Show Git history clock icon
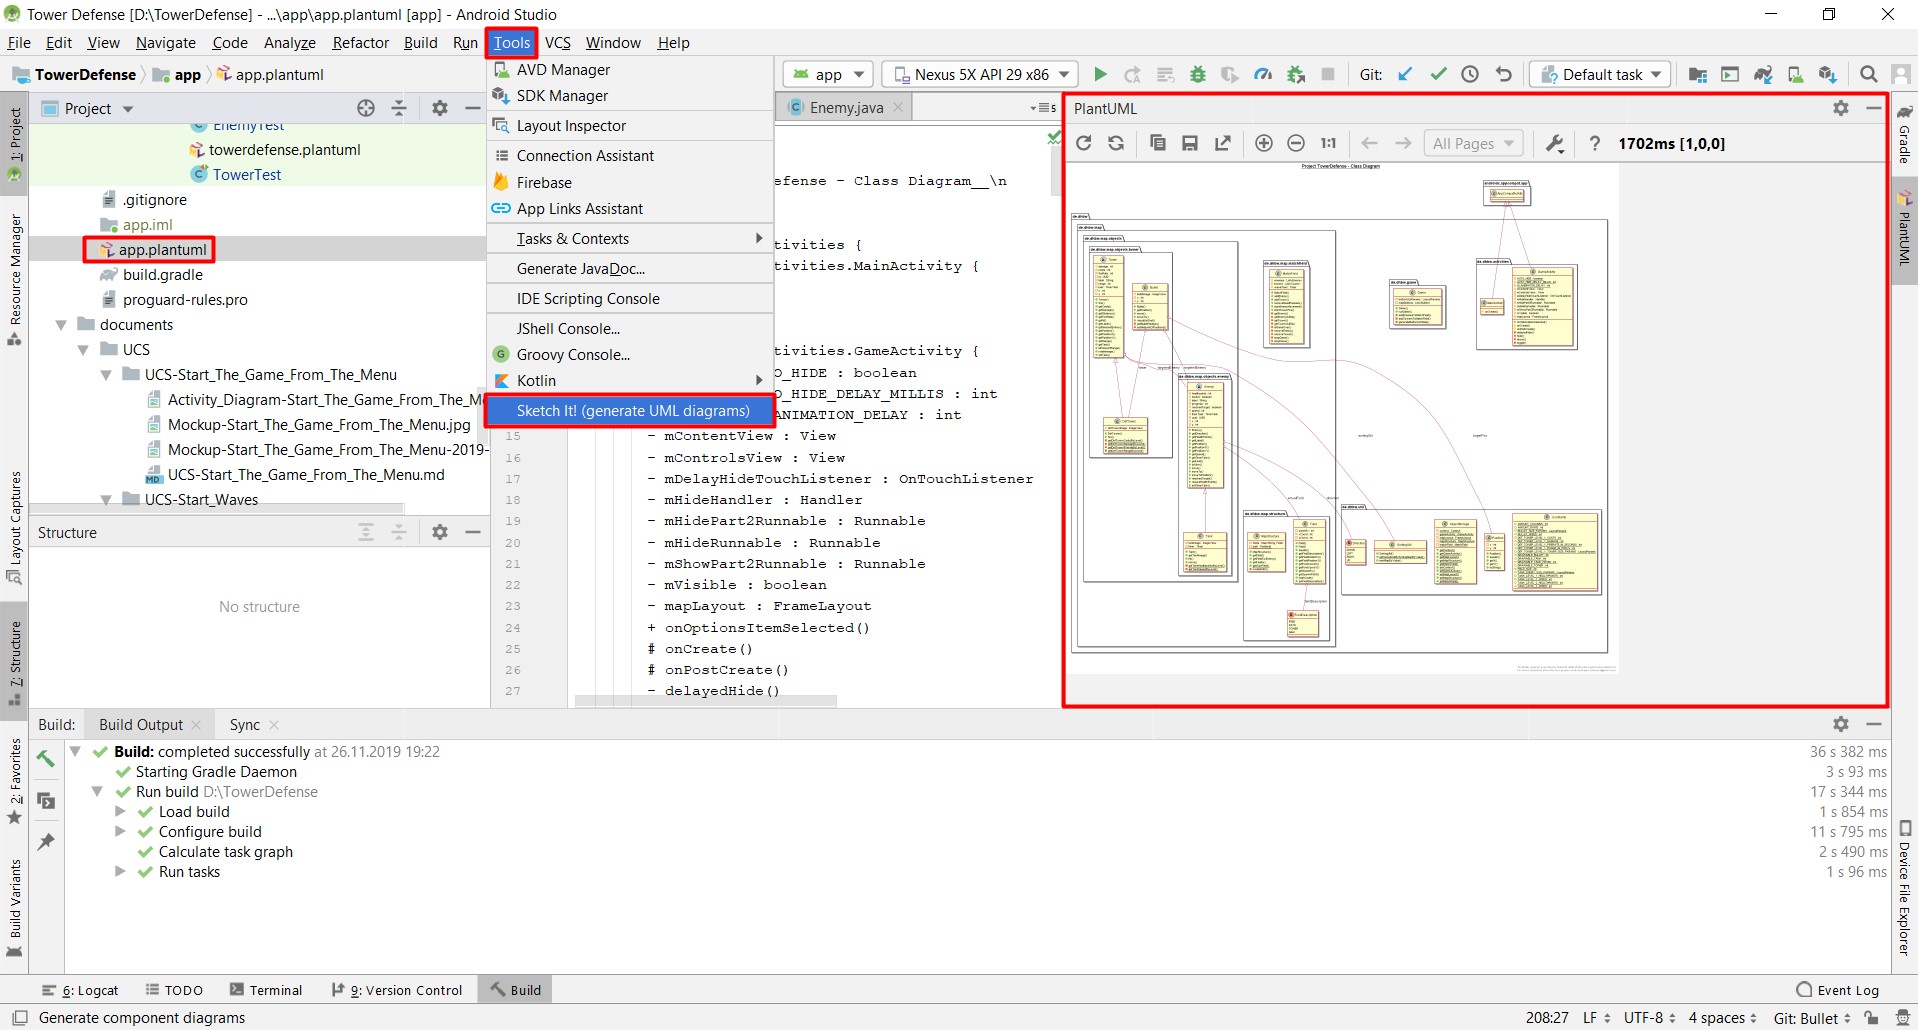 click(1470, 74)
